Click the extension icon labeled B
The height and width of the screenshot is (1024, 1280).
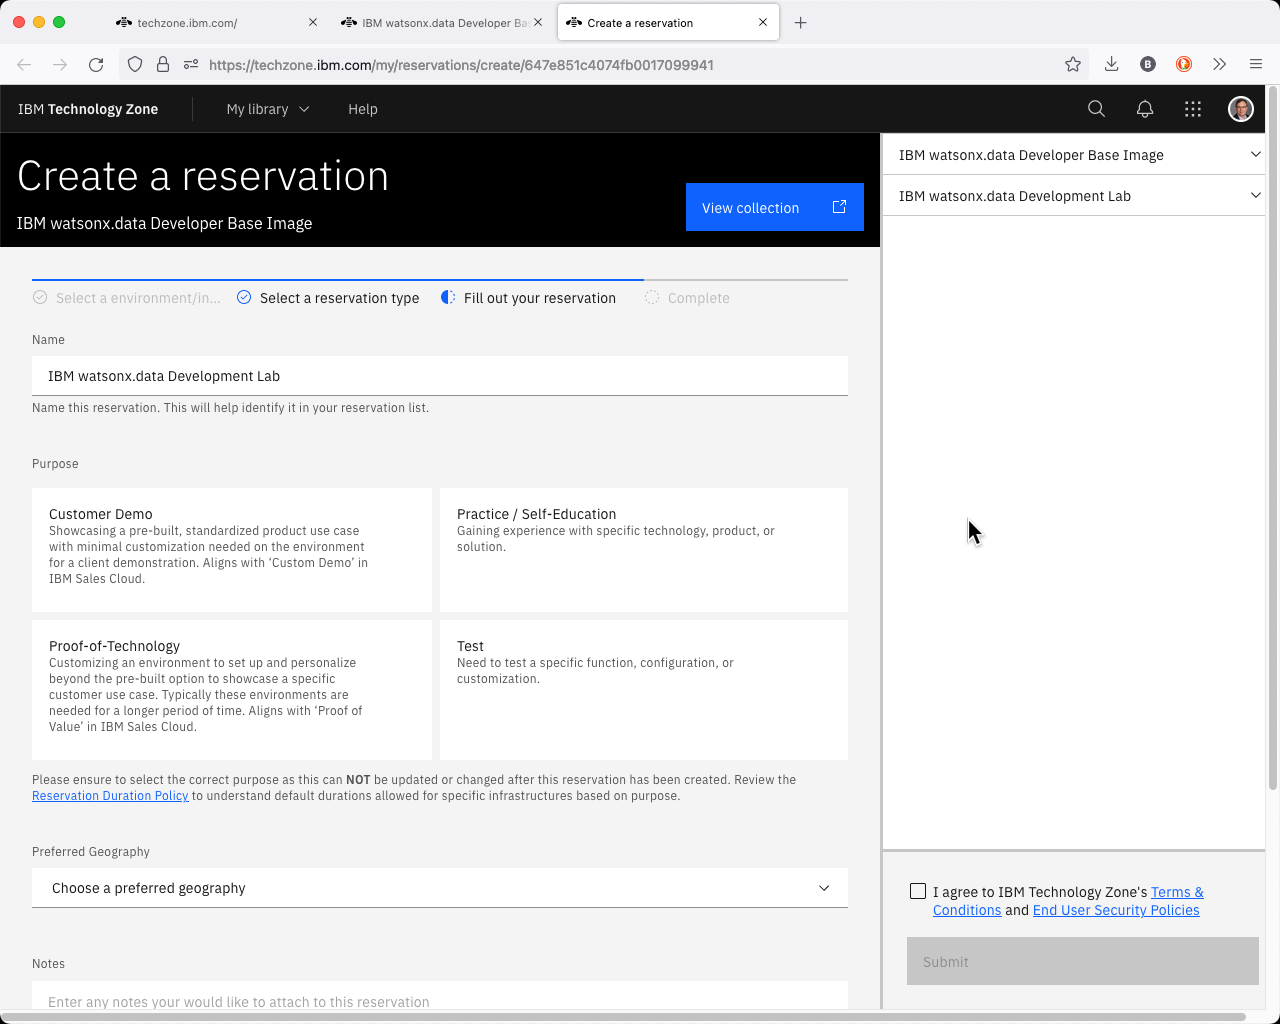click(1148, 64)
